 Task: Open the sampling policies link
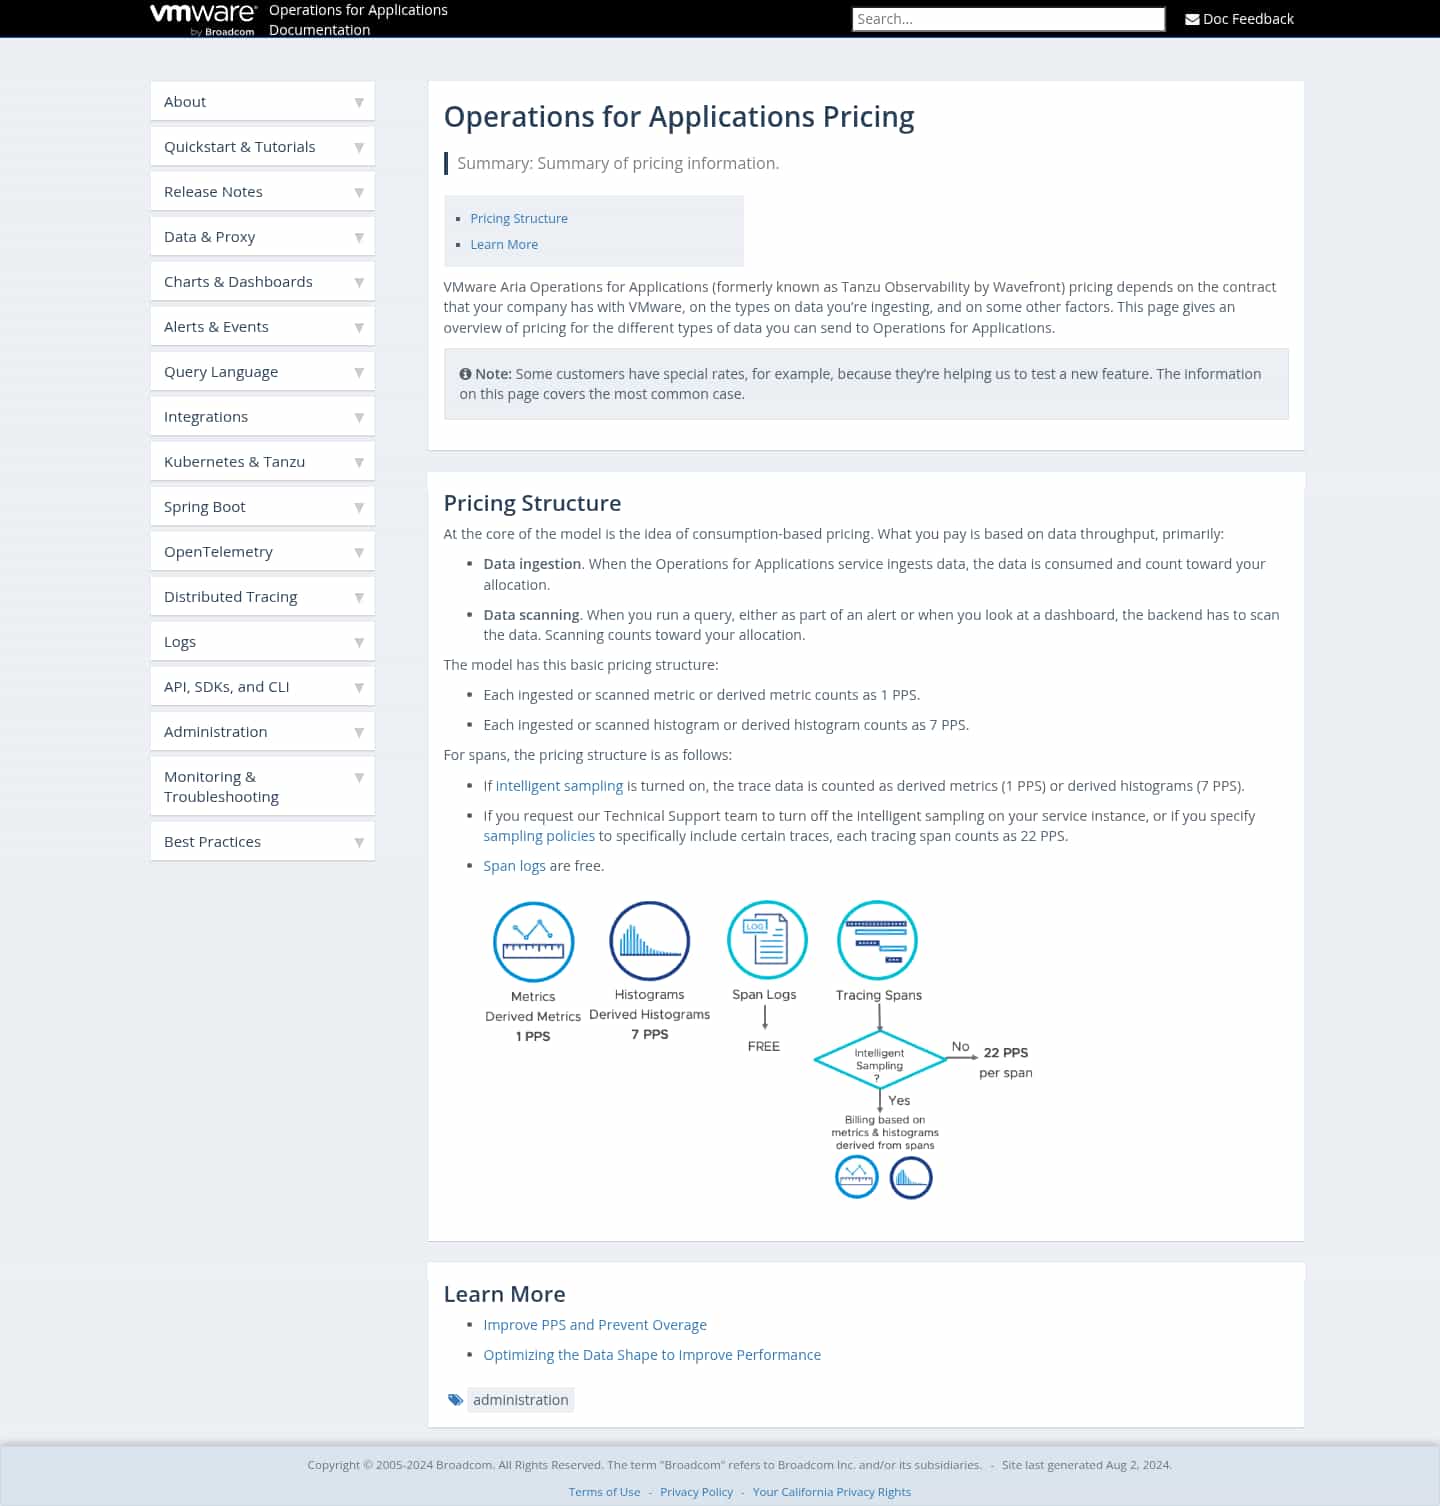538,835
